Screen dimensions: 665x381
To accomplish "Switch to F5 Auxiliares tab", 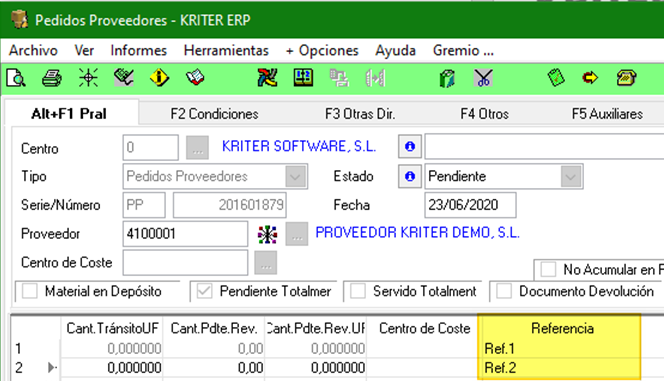I will [607, 114].
